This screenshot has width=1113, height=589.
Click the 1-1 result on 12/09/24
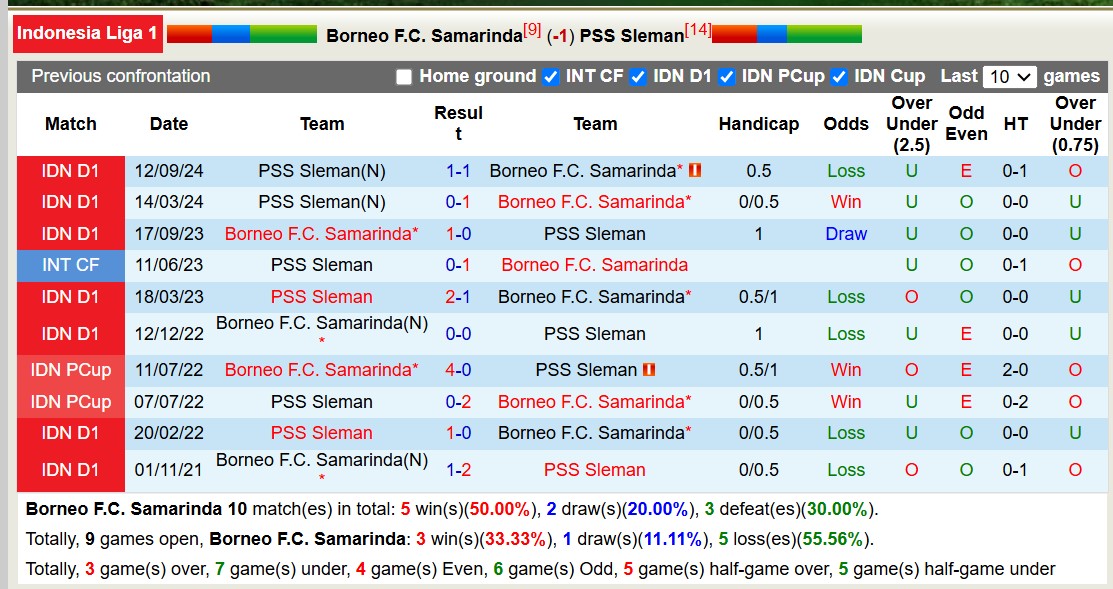[x=458, y=171]
